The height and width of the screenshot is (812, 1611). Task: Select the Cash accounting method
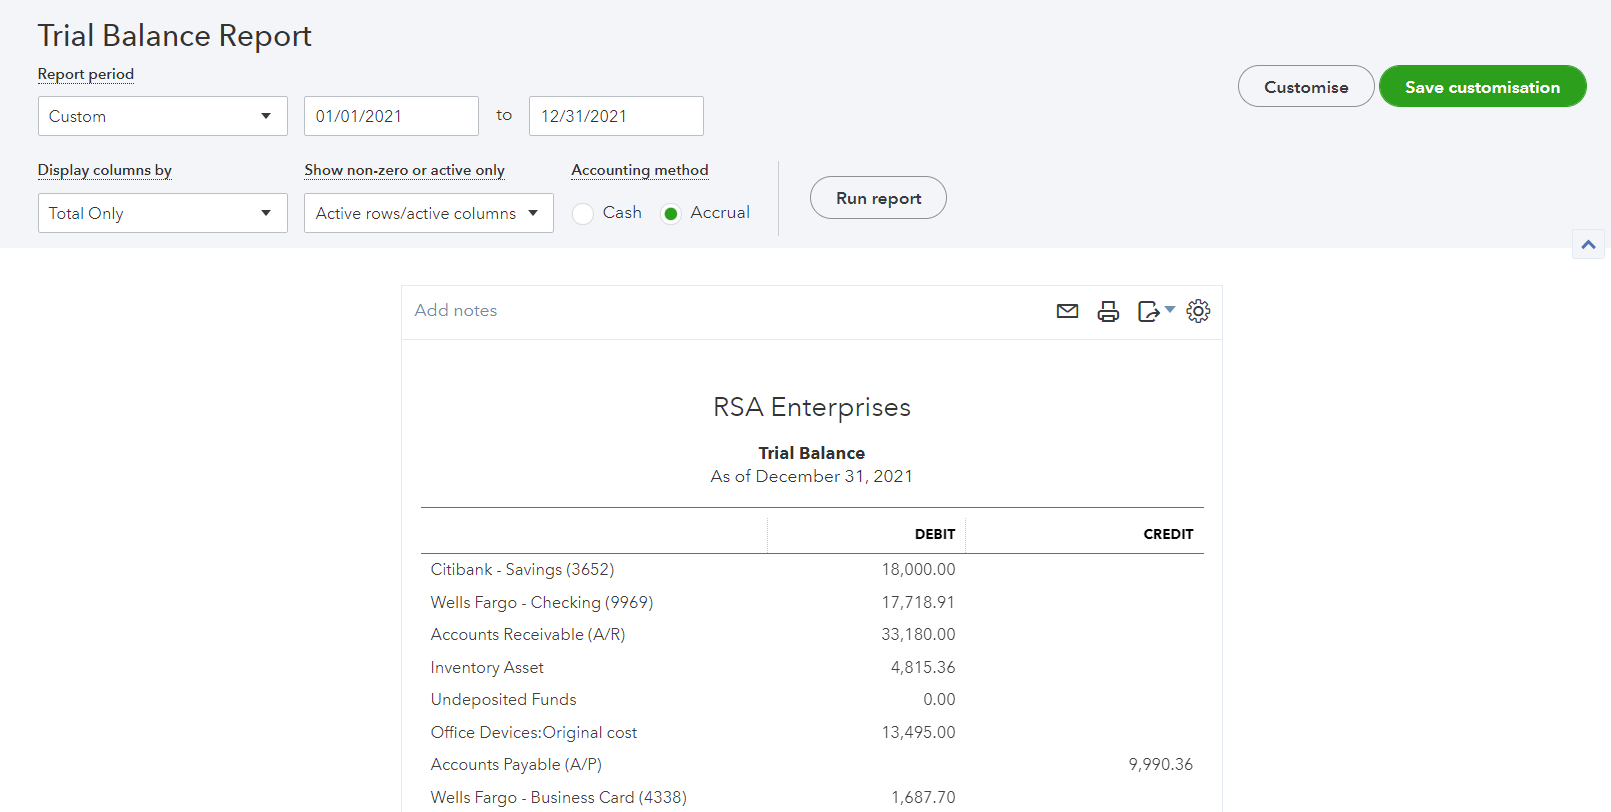coord(584,213)
